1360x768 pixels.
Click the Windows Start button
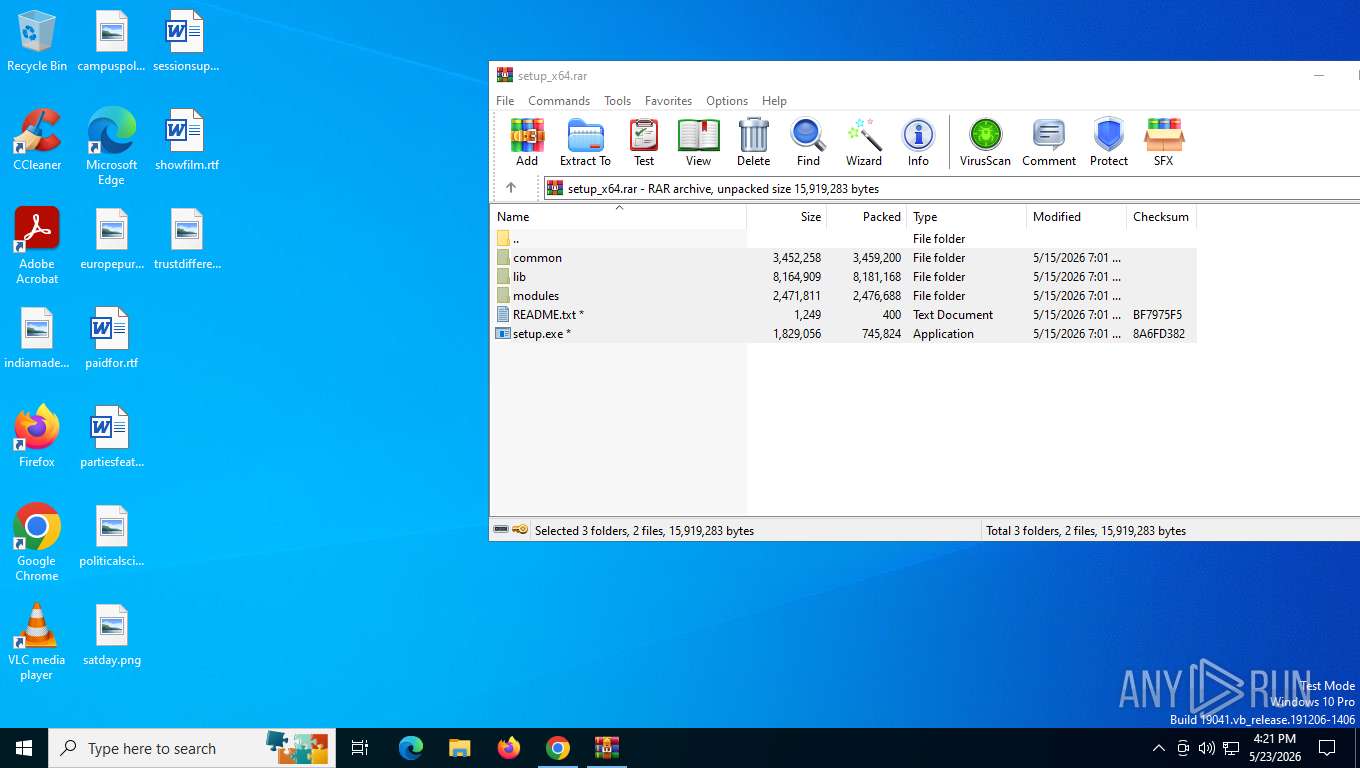click(24, 748)
